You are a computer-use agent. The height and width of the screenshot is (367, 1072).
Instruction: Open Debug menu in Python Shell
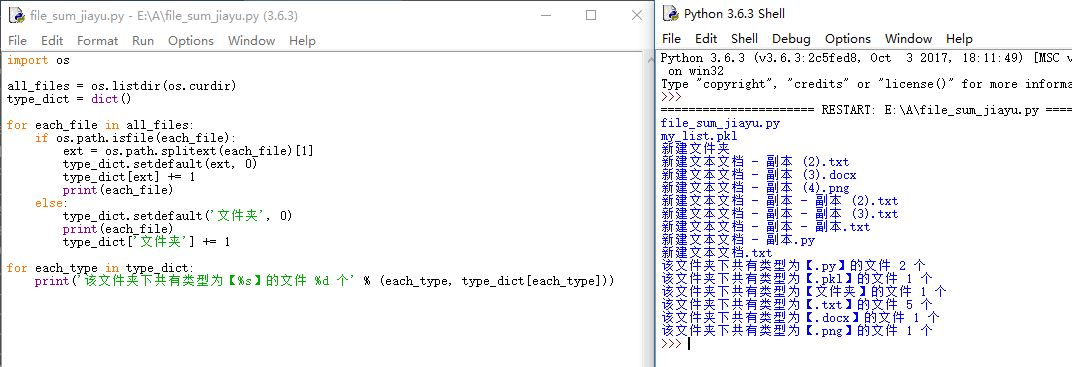click(x=791, y=38)
